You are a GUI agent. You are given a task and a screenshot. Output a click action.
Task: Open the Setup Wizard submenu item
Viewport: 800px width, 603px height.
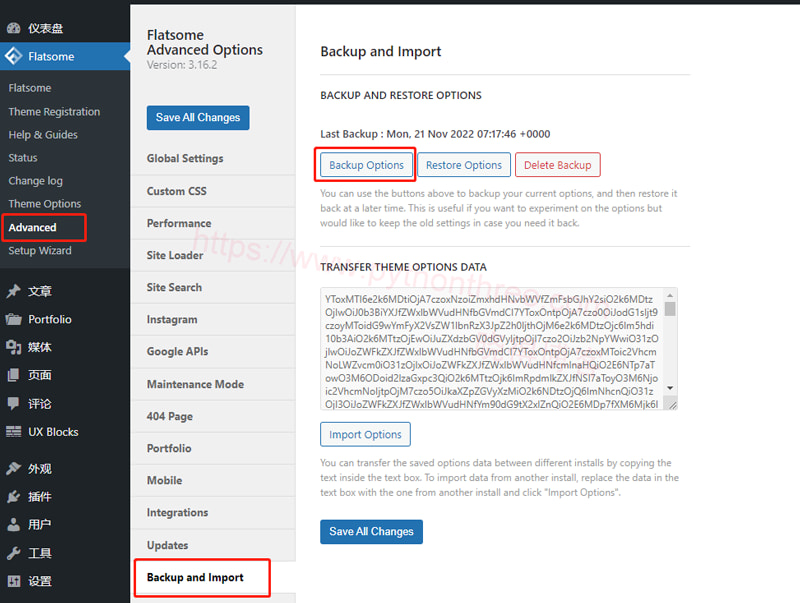[x=40, y=250]
